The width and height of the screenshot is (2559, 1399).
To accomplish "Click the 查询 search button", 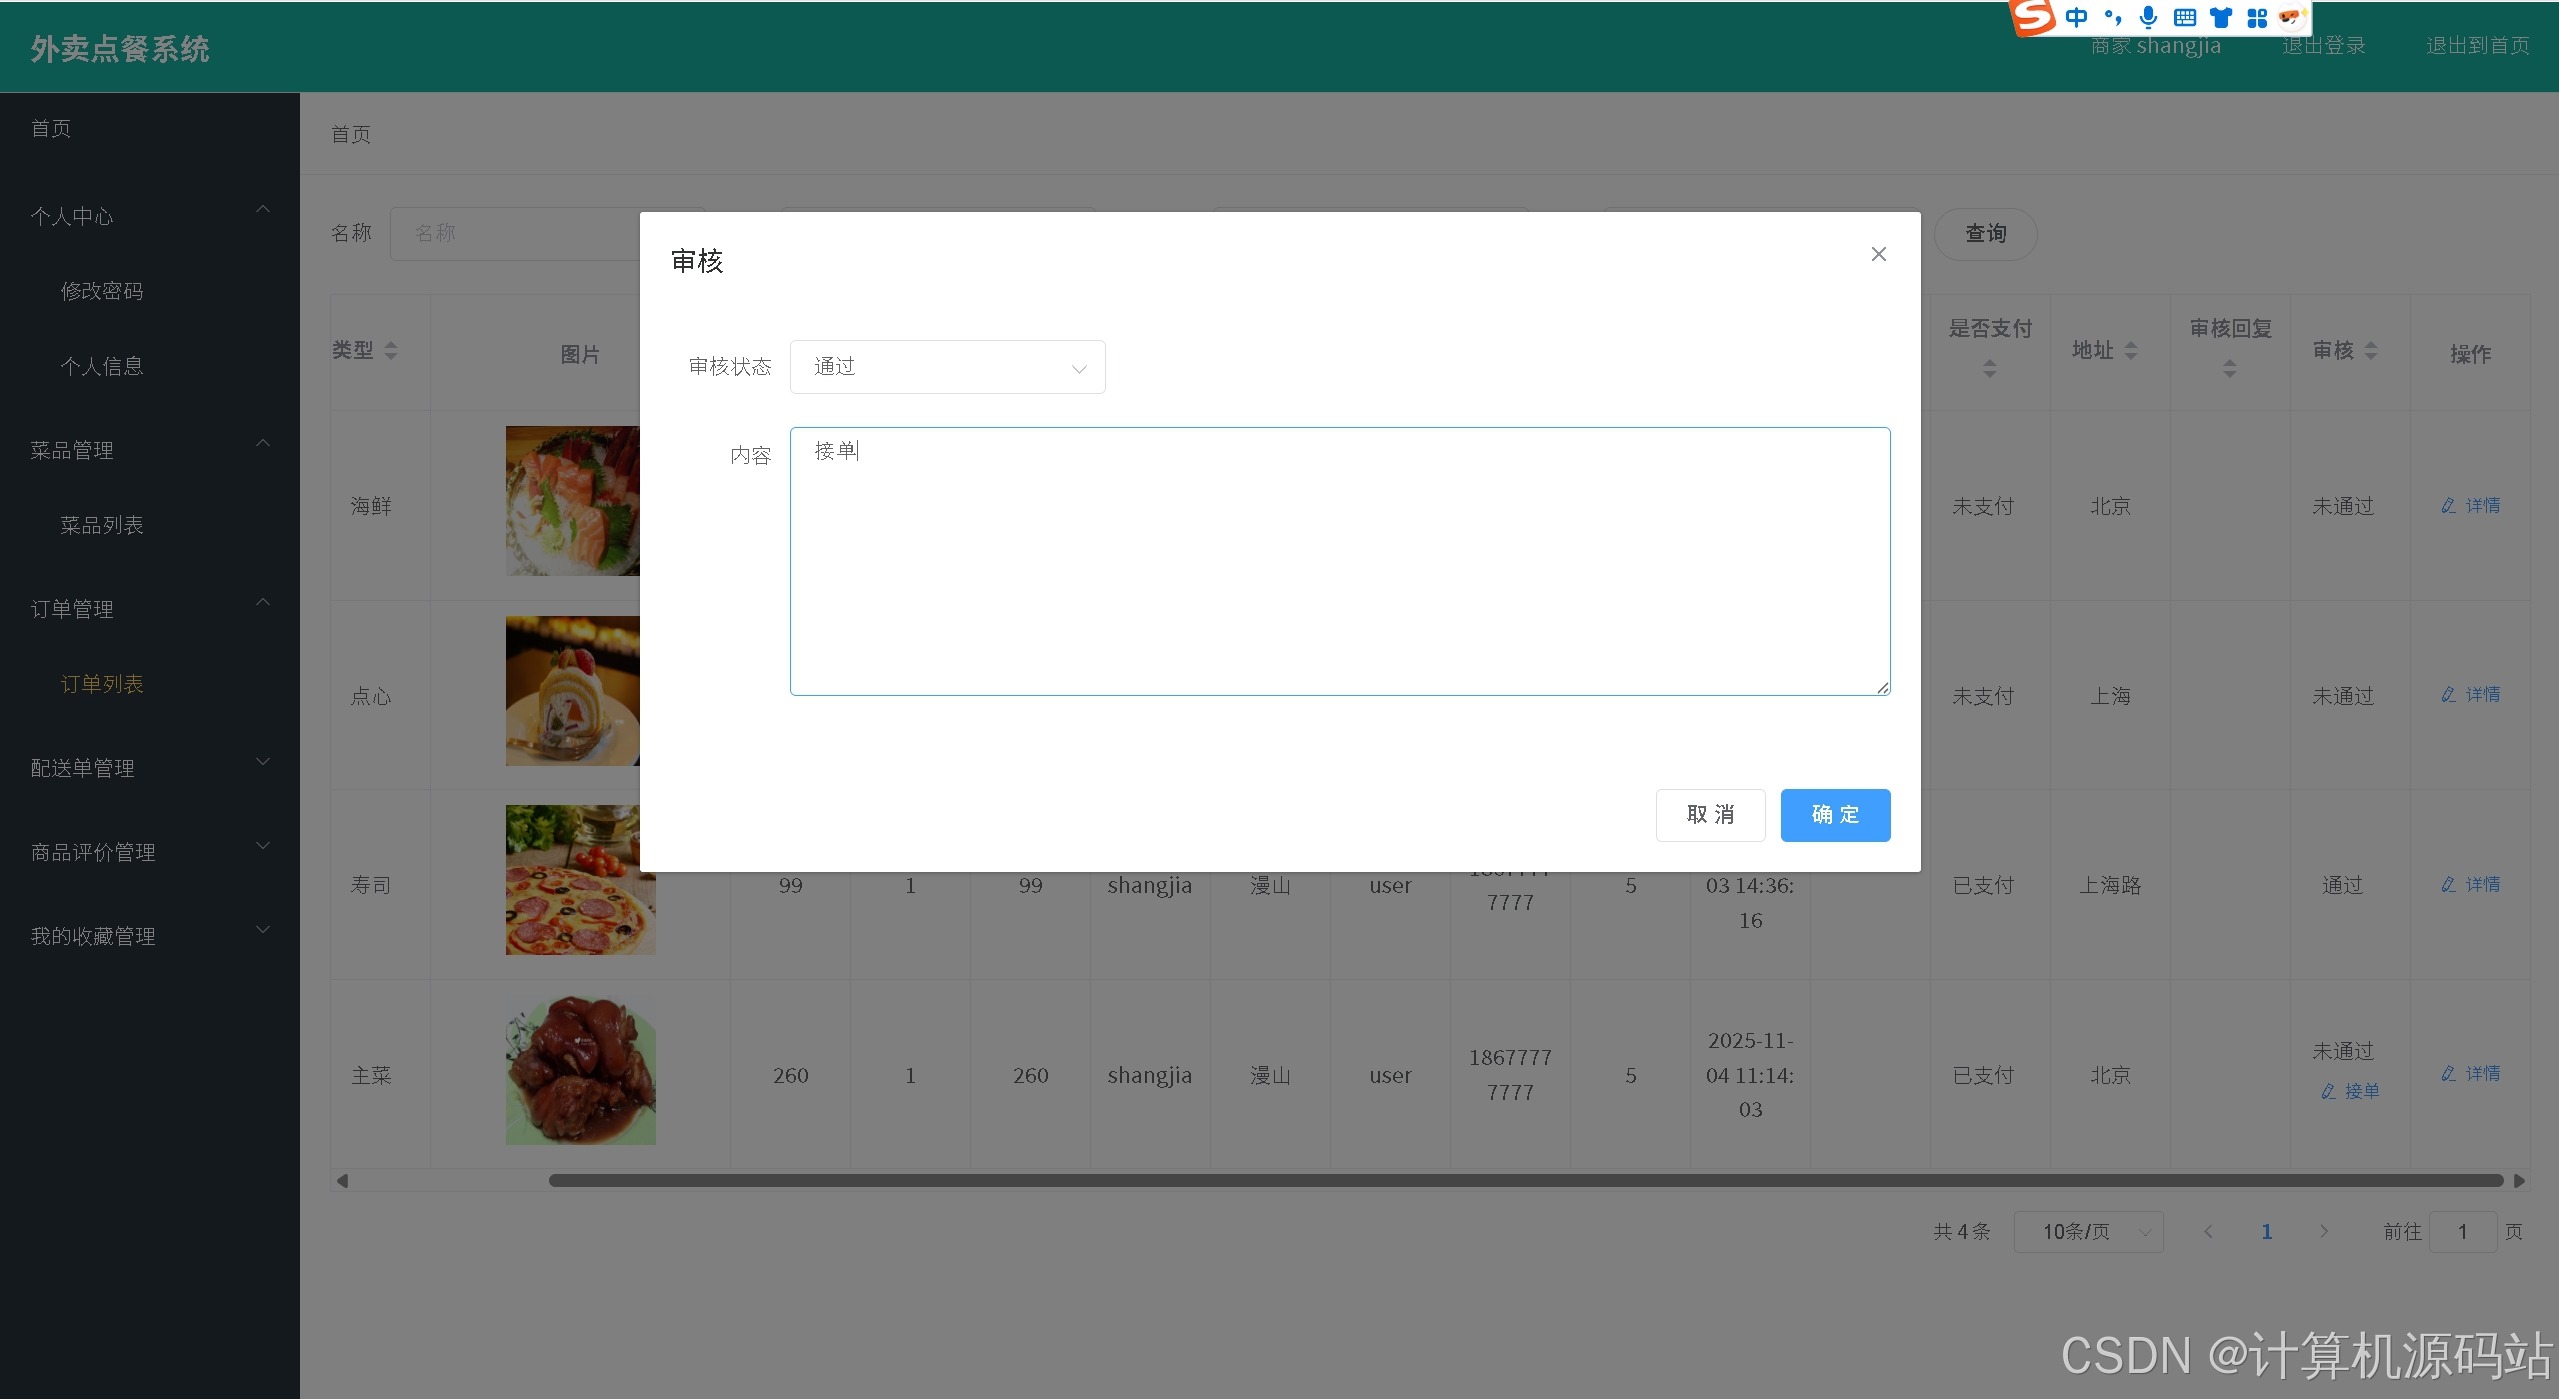I will tap(1985, 234).
